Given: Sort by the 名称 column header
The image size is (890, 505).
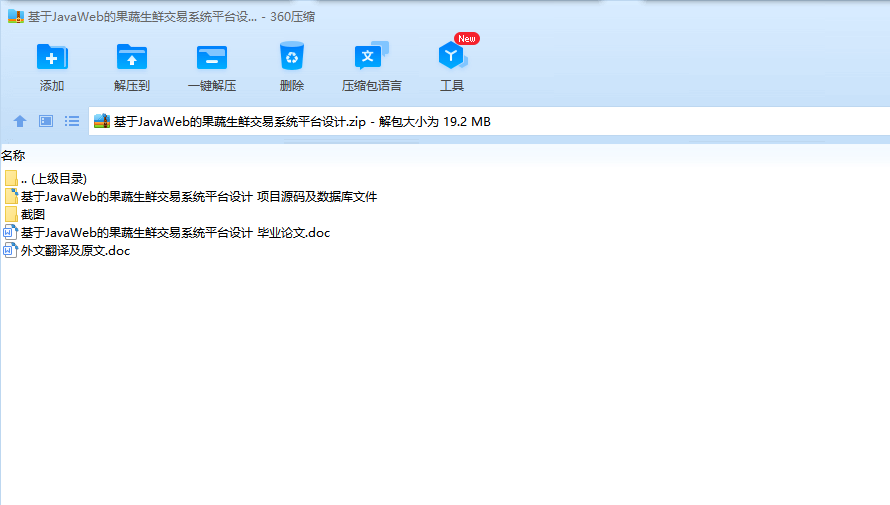Looking at the screenshot, I should pyautogui.click(x=13, y=155).
